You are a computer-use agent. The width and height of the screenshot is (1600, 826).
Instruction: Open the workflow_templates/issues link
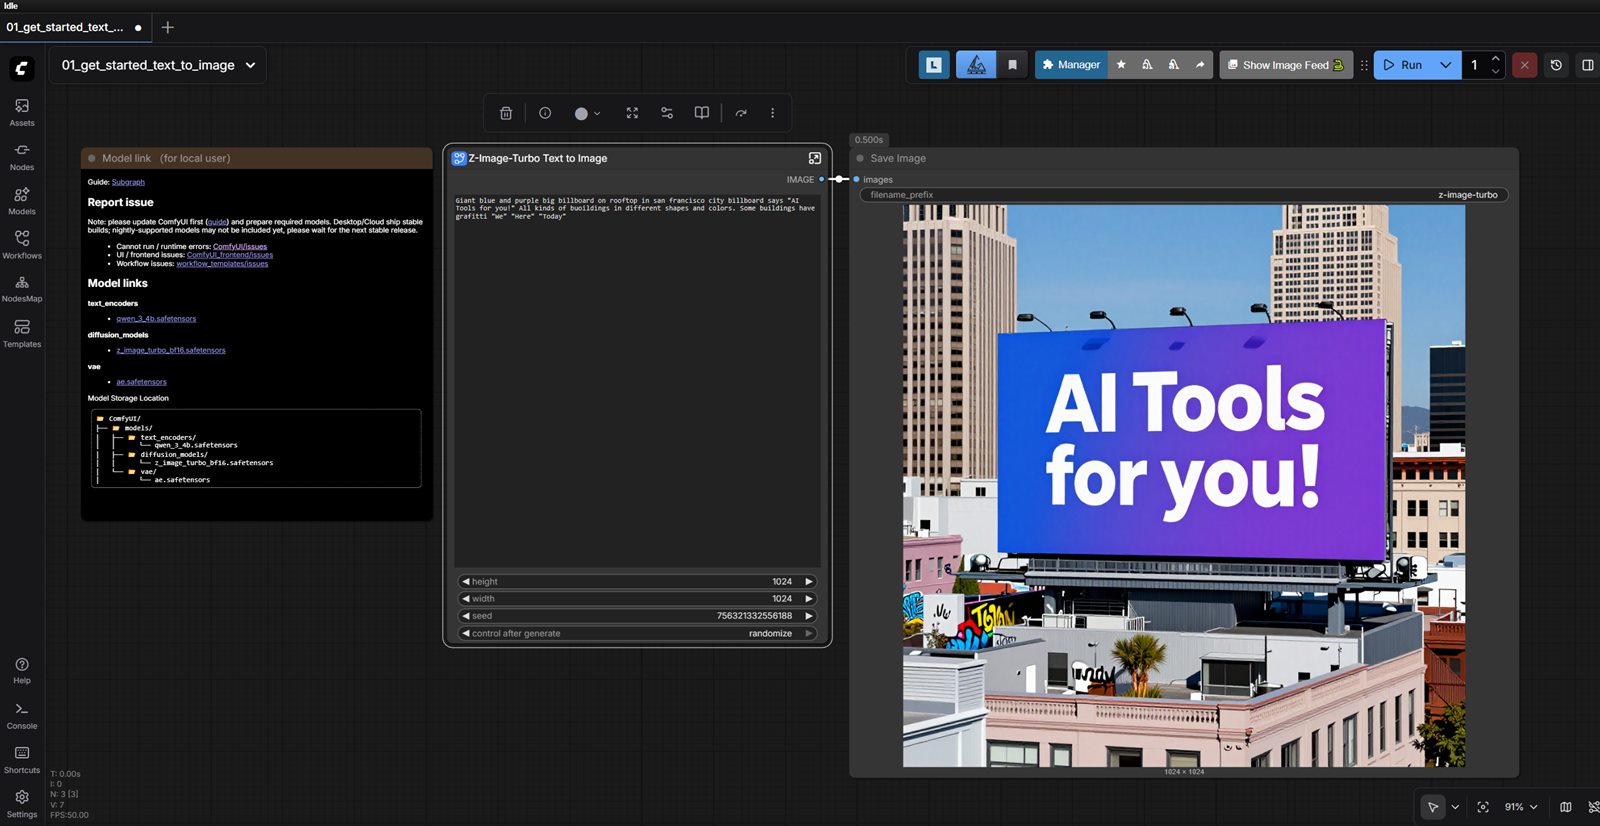click(222, 264)
